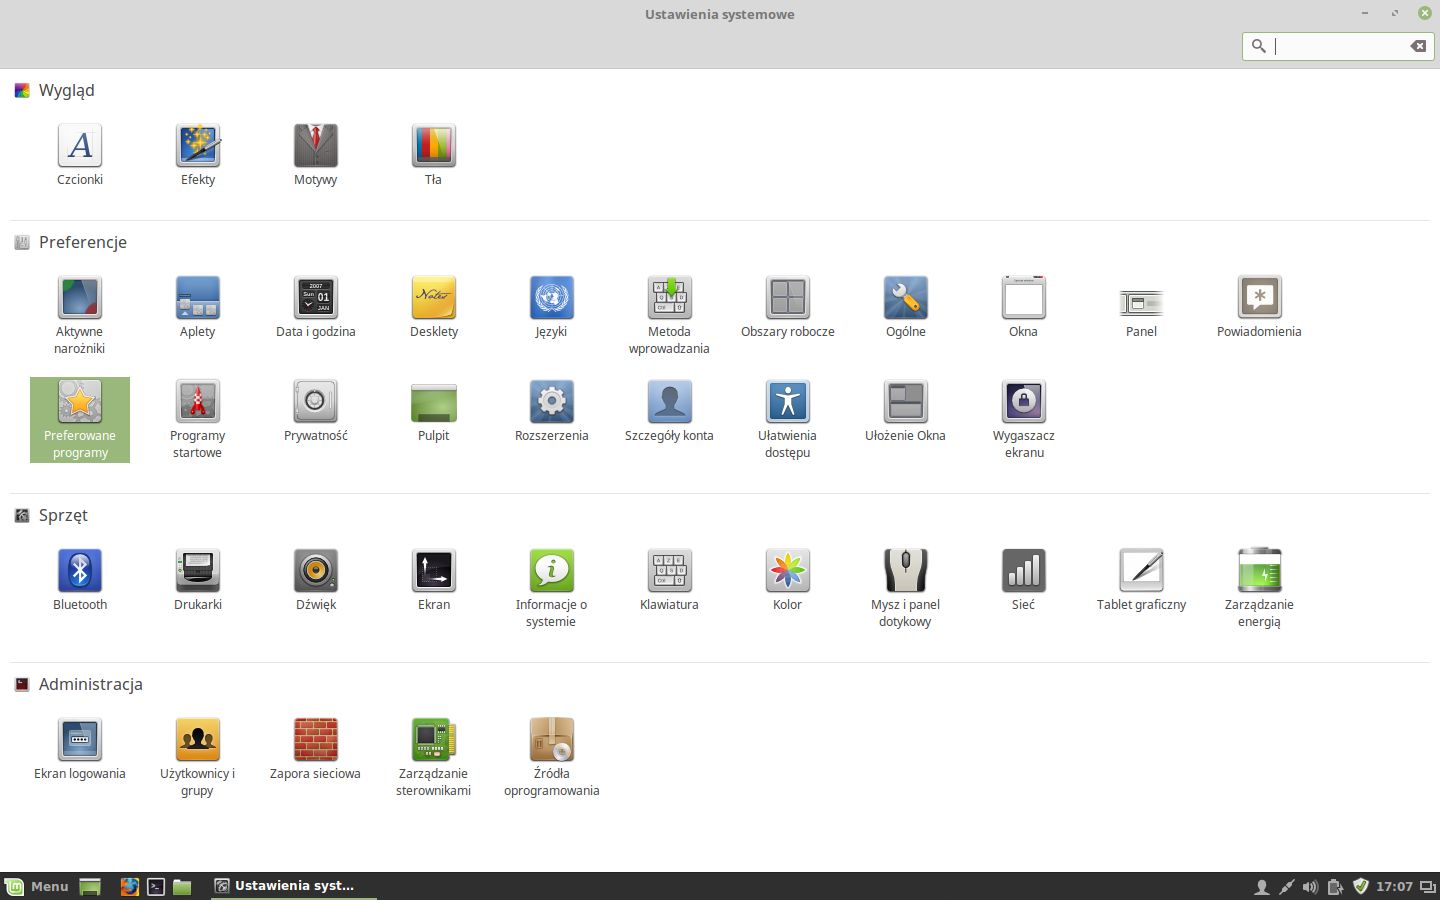Open the Pulpit desktop settings
The image size is (1440, 900).
[434, 411]
